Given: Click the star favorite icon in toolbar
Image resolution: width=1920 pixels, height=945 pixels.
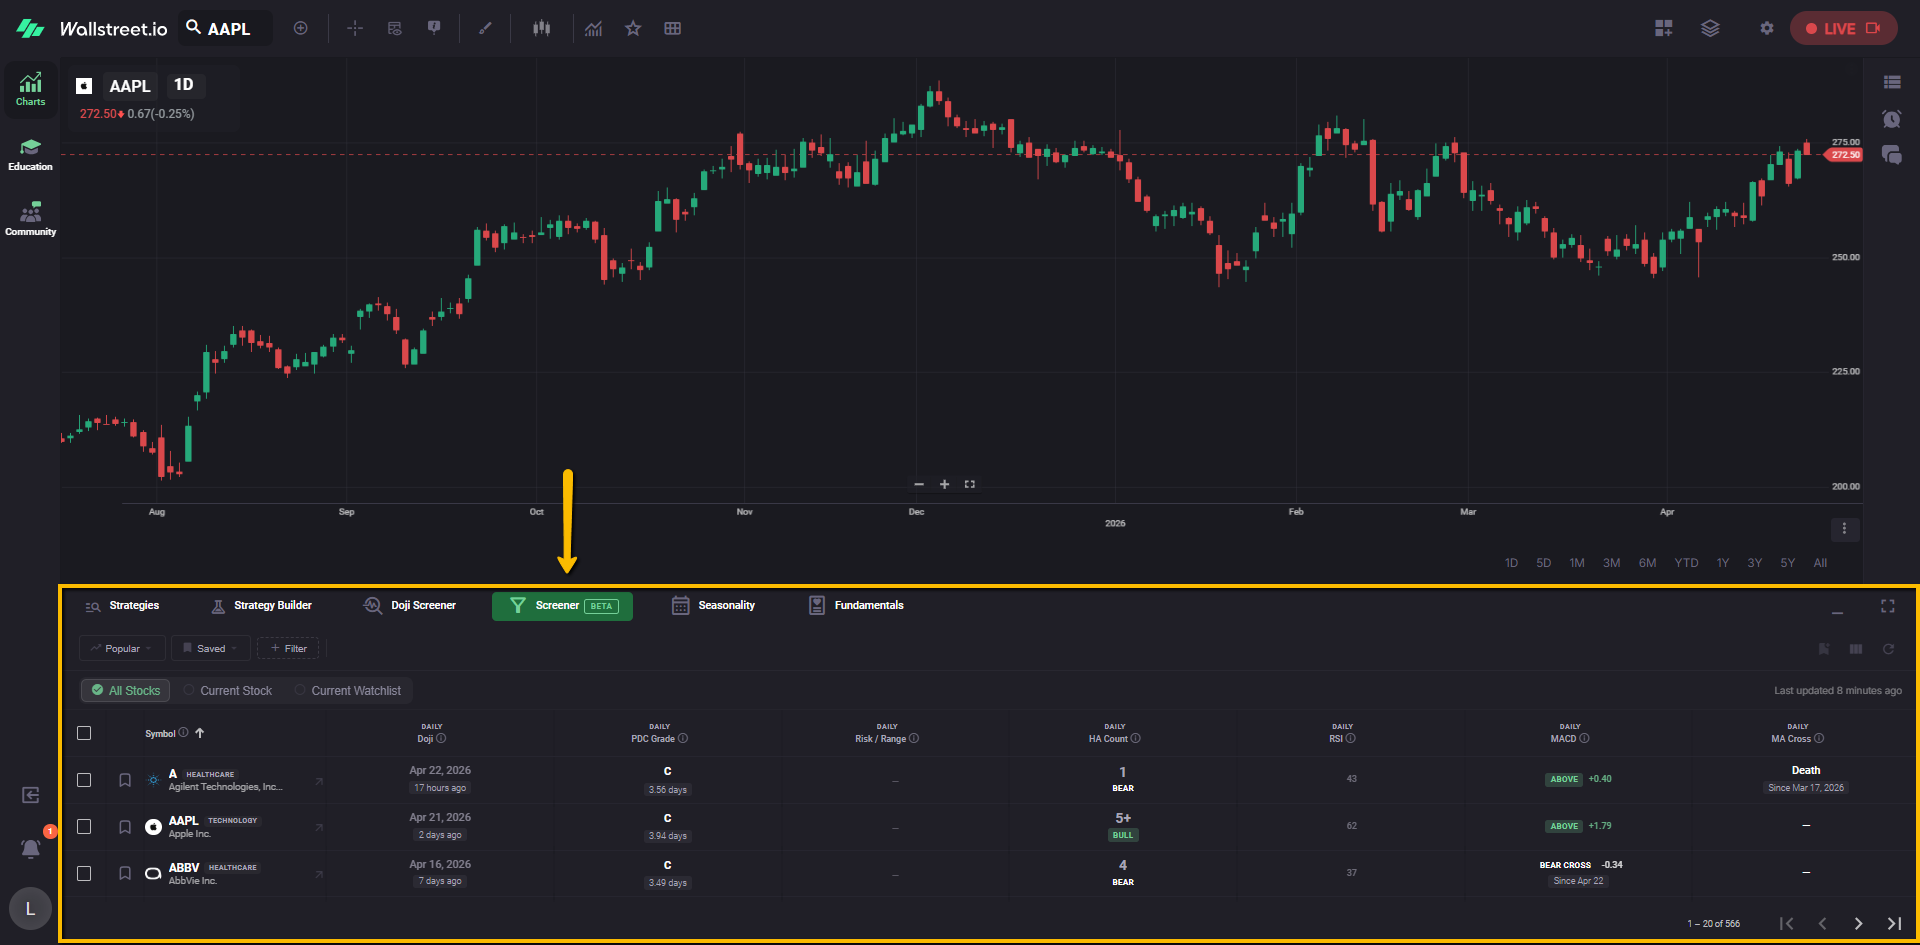Looking at the screenshot, I should (633, 28).
